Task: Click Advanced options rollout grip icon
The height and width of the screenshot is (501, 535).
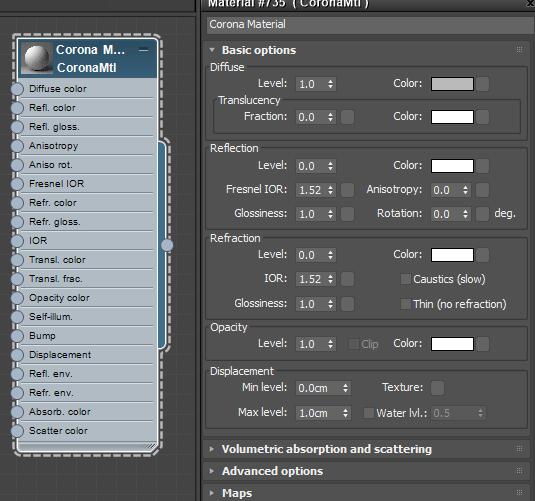Action: click(x=519, y=471)
